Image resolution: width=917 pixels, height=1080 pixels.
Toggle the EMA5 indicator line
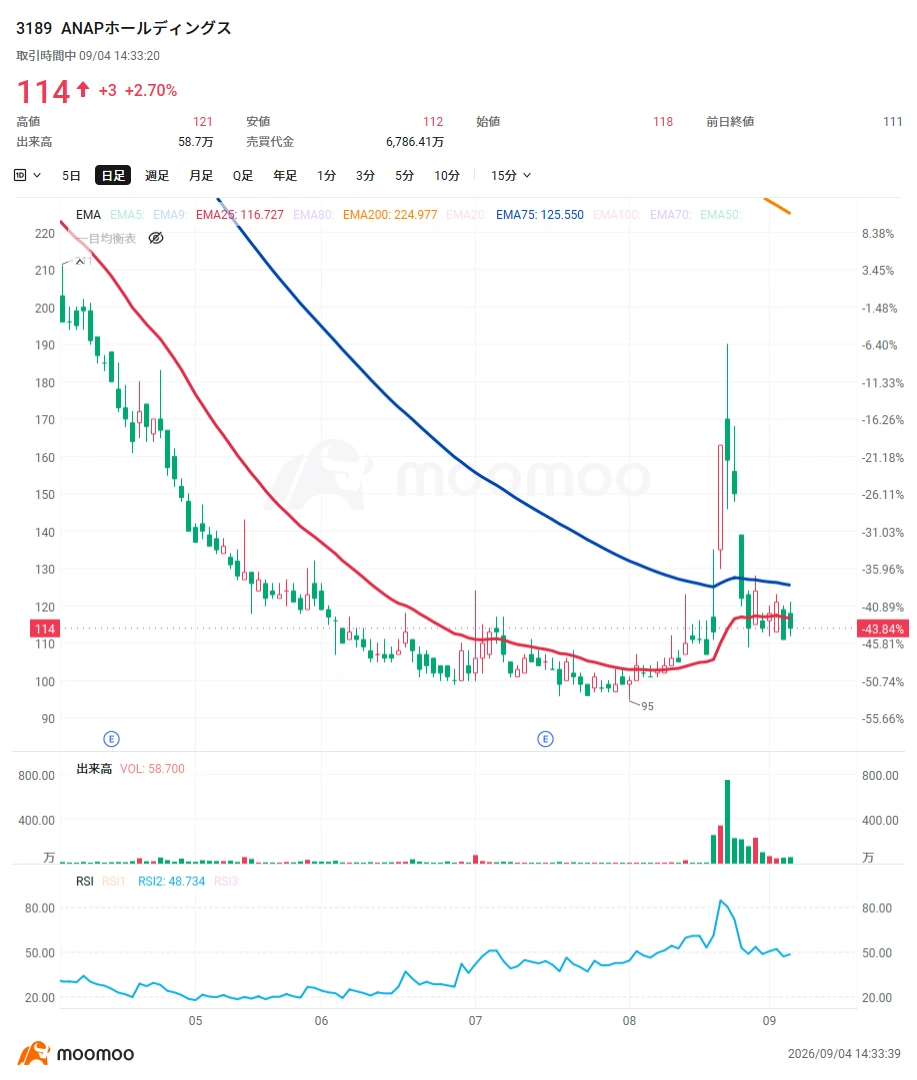(x=127, y=215)
